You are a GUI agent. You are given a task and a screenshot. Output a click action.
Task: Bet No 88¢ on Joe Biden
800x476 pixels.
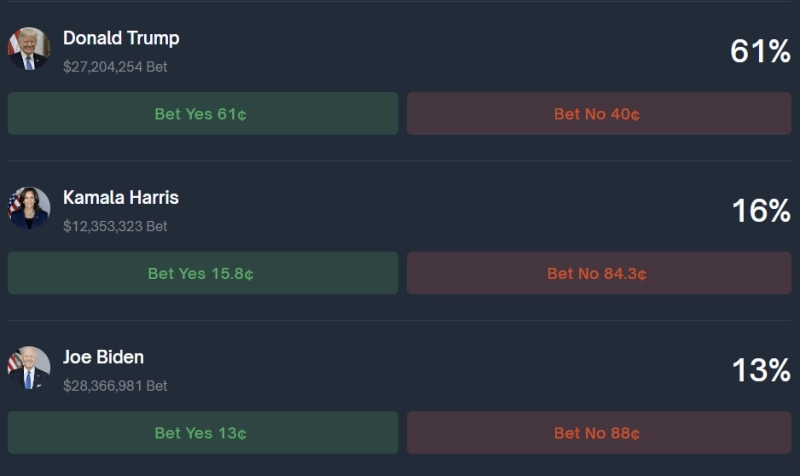[x=598, y=433]
